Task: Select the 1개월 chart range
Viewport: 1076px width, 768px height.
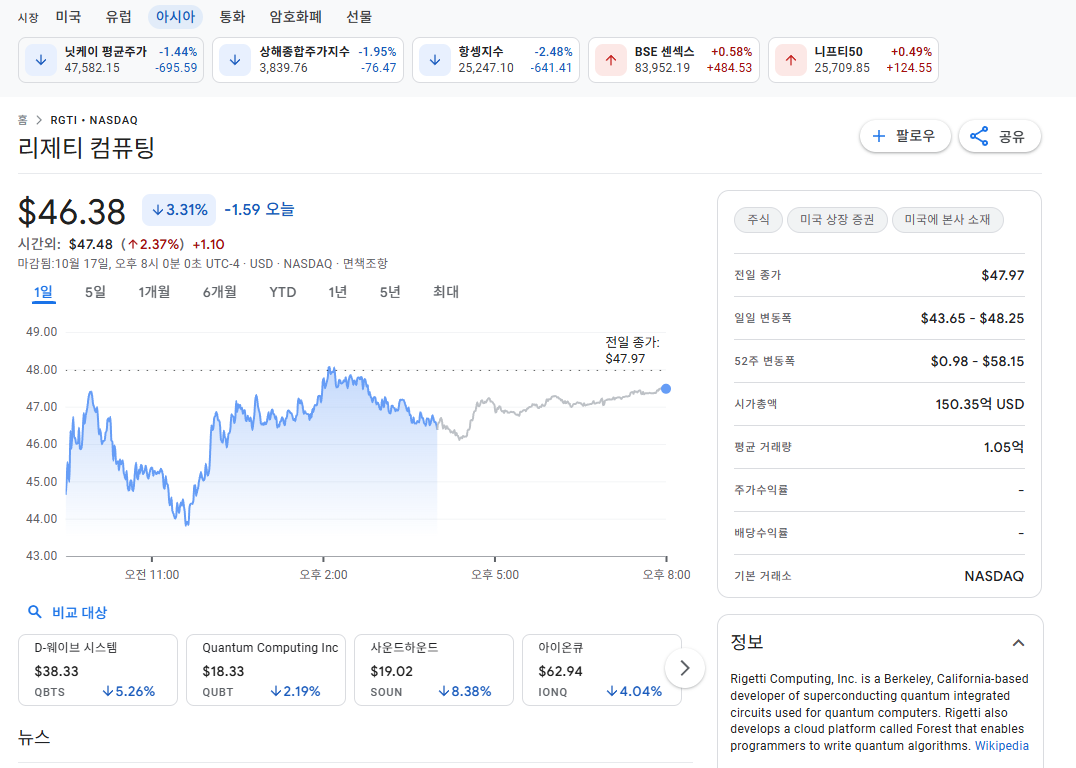Action: (x=154, y=292)
